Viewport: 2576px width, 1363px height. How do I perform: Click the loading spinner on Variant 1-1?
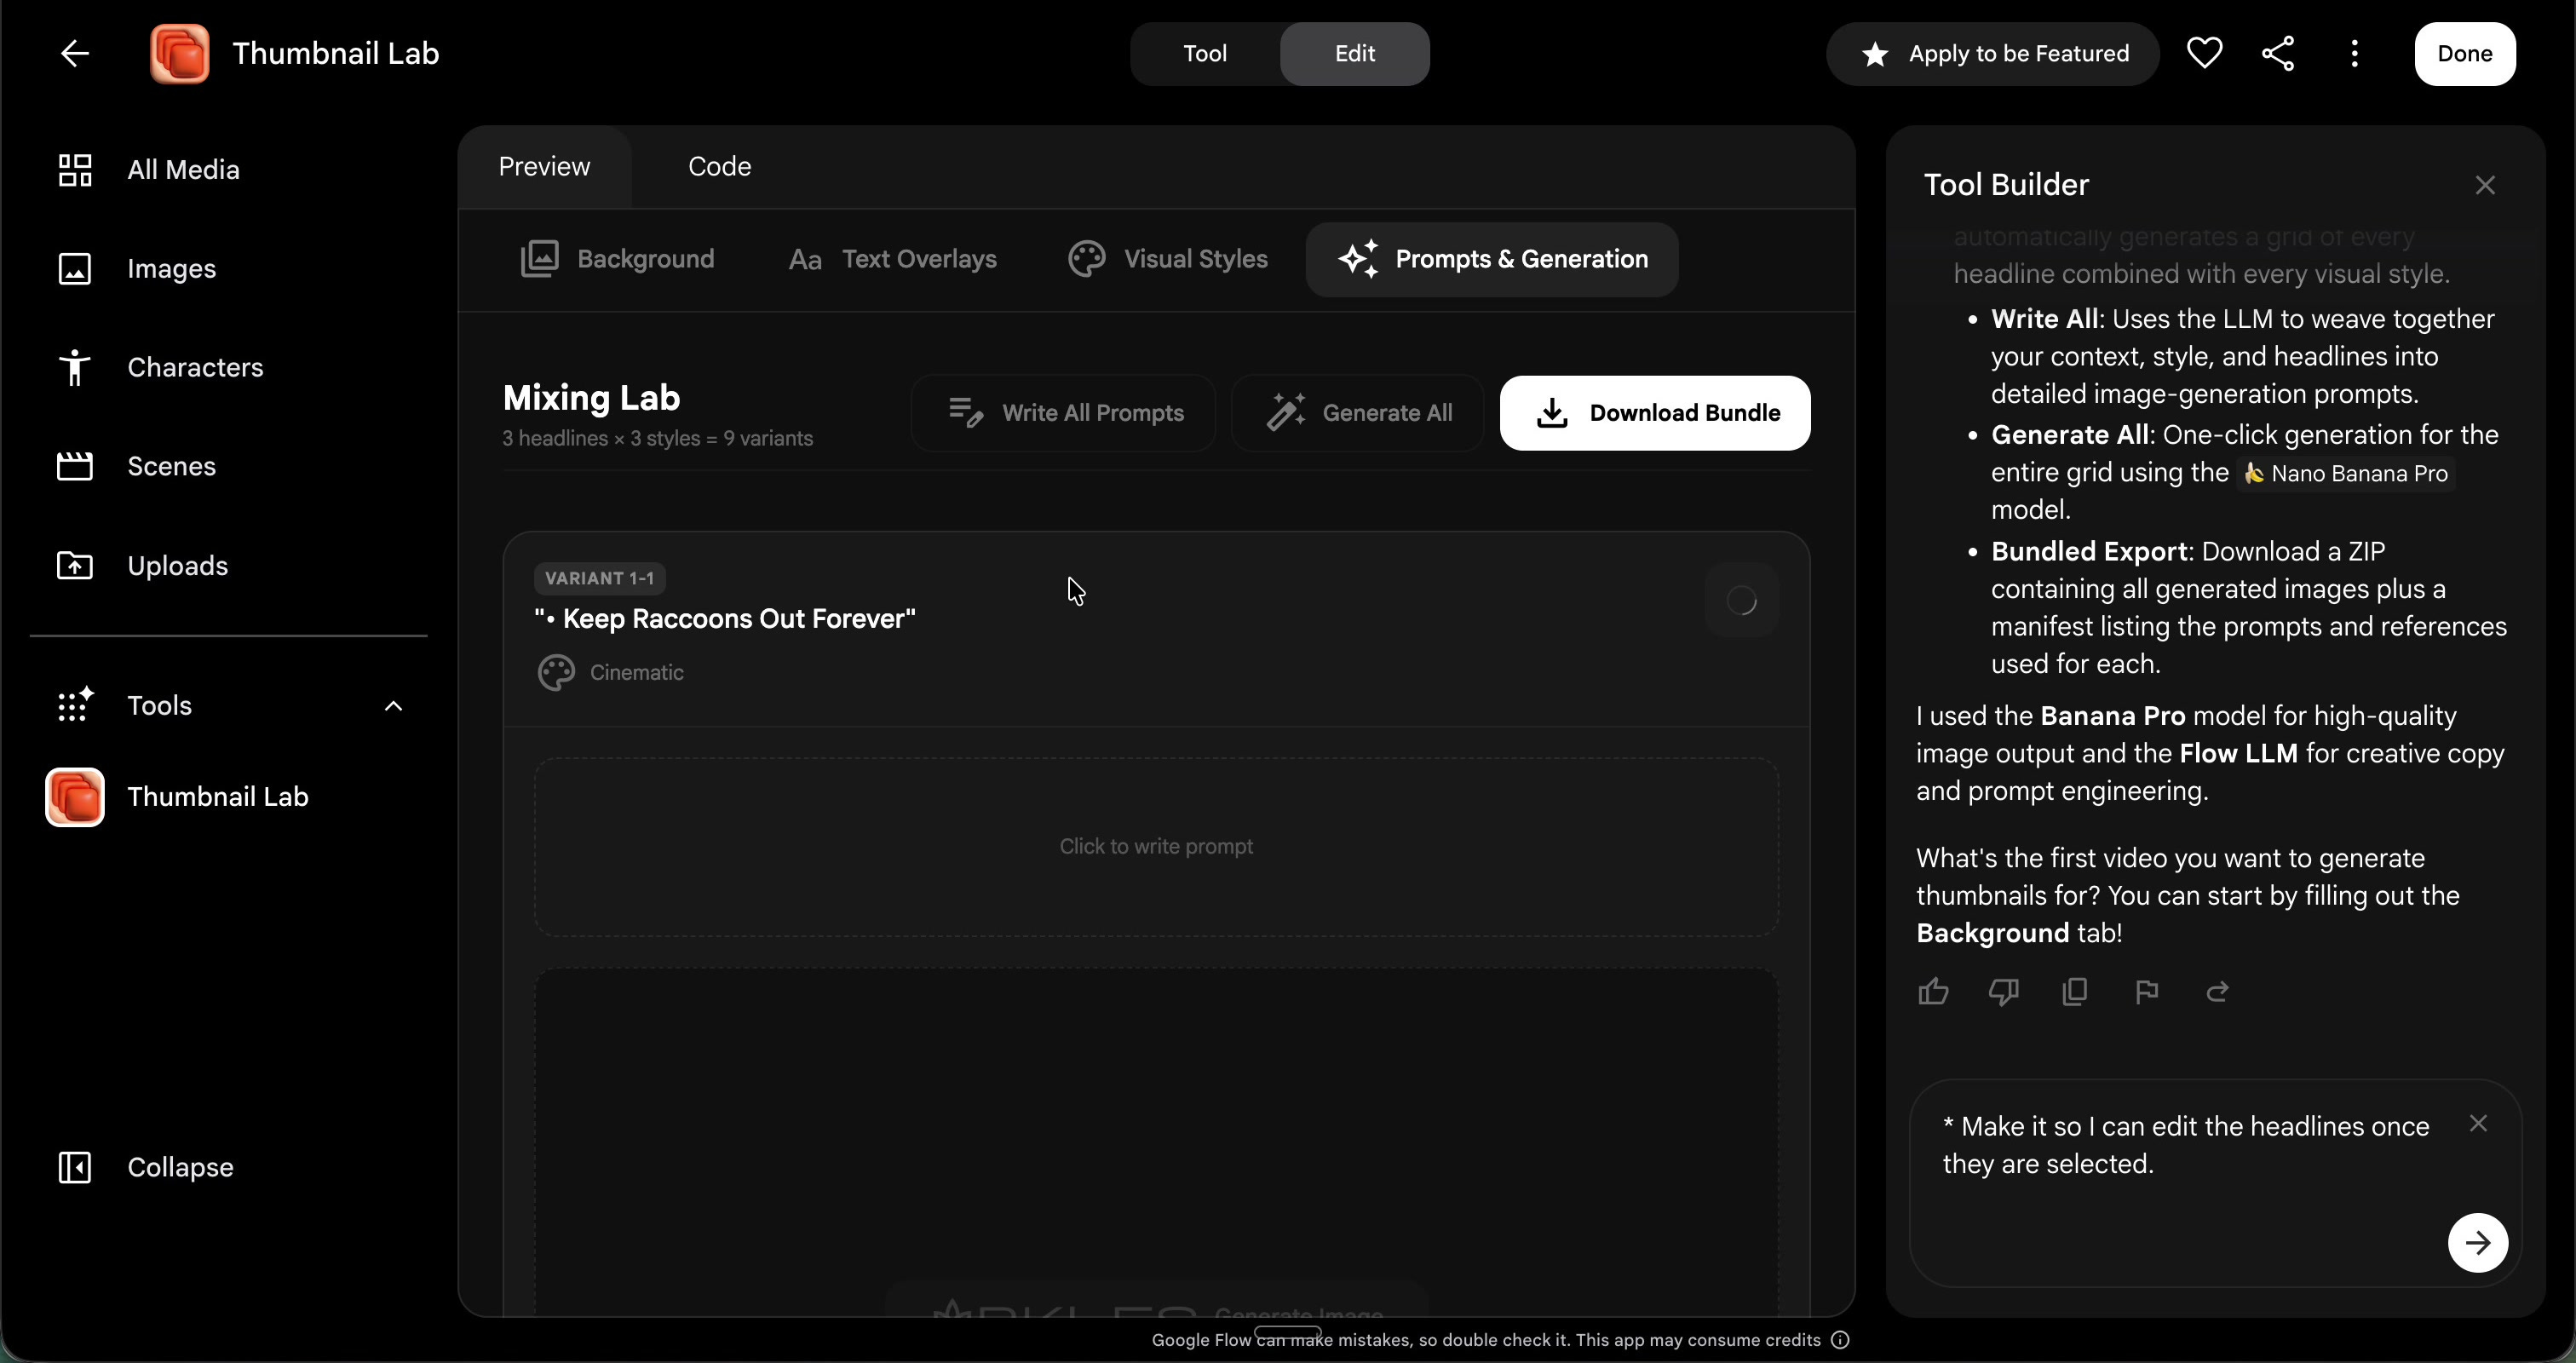tap(1741, 600)
